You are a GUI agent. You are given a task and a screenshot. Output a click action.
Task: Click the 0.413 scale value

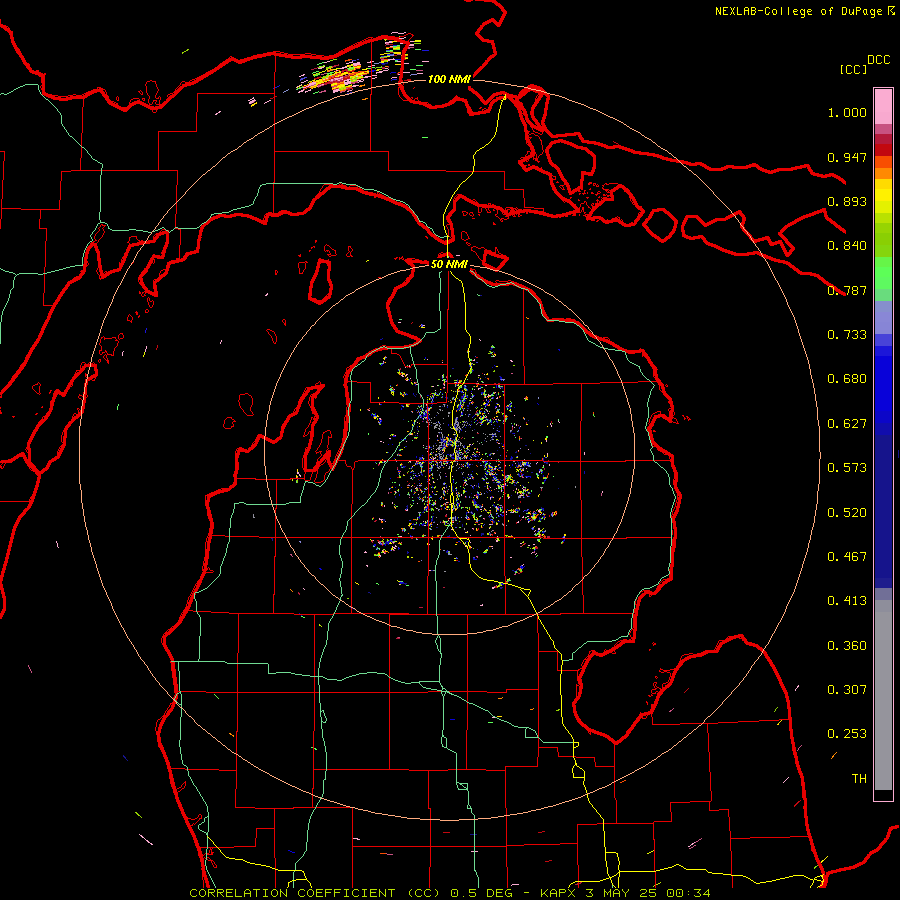coord(847,601)
